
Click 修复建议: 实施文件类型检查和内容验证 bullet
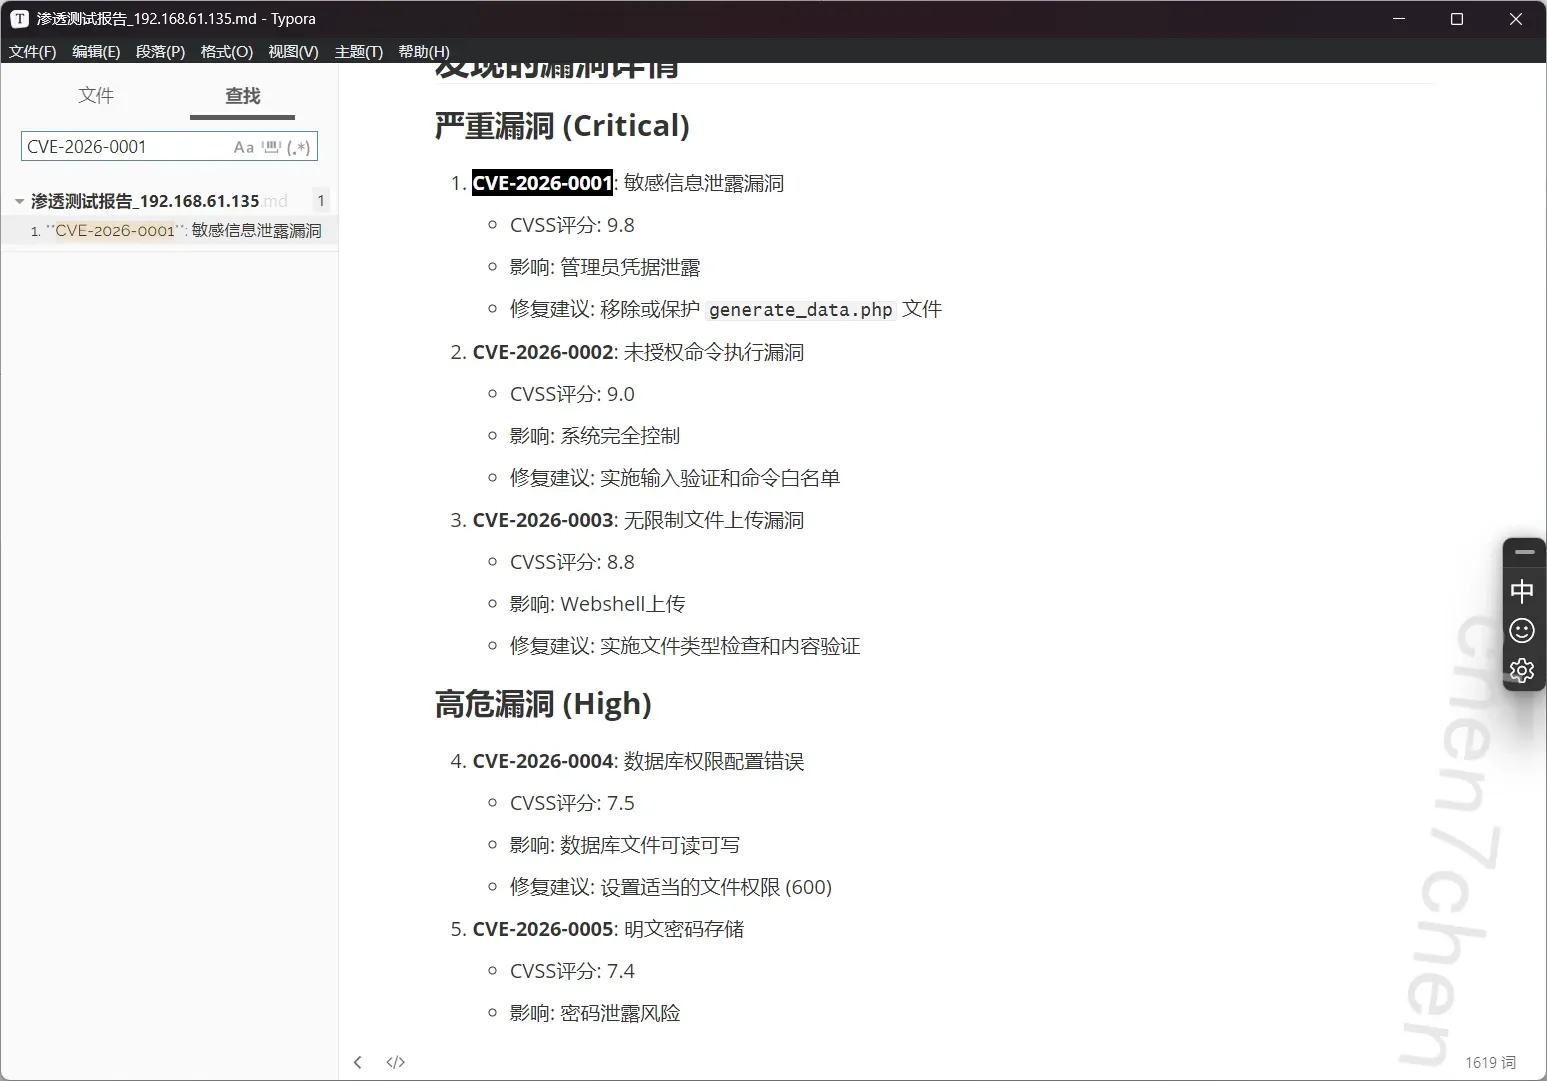[x=685, y=646]
